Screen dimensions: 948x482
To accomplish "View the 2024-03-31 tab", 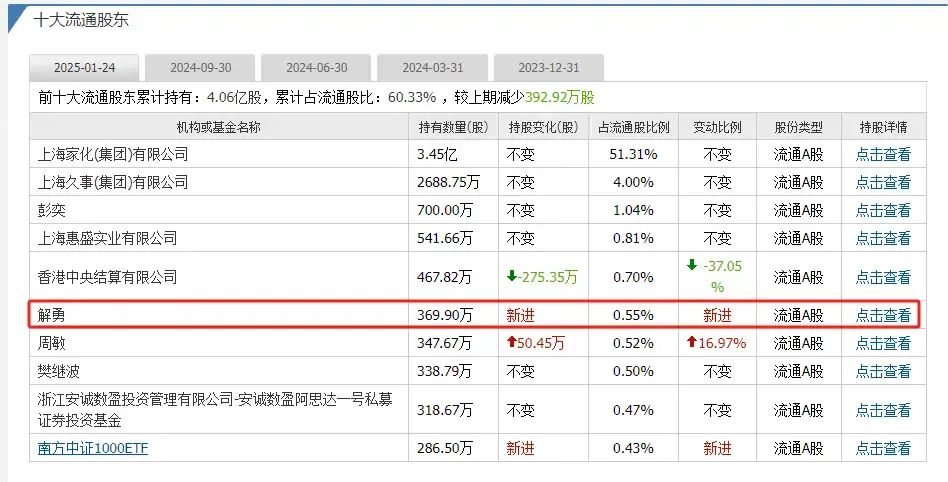I will (x=432, y=68).
